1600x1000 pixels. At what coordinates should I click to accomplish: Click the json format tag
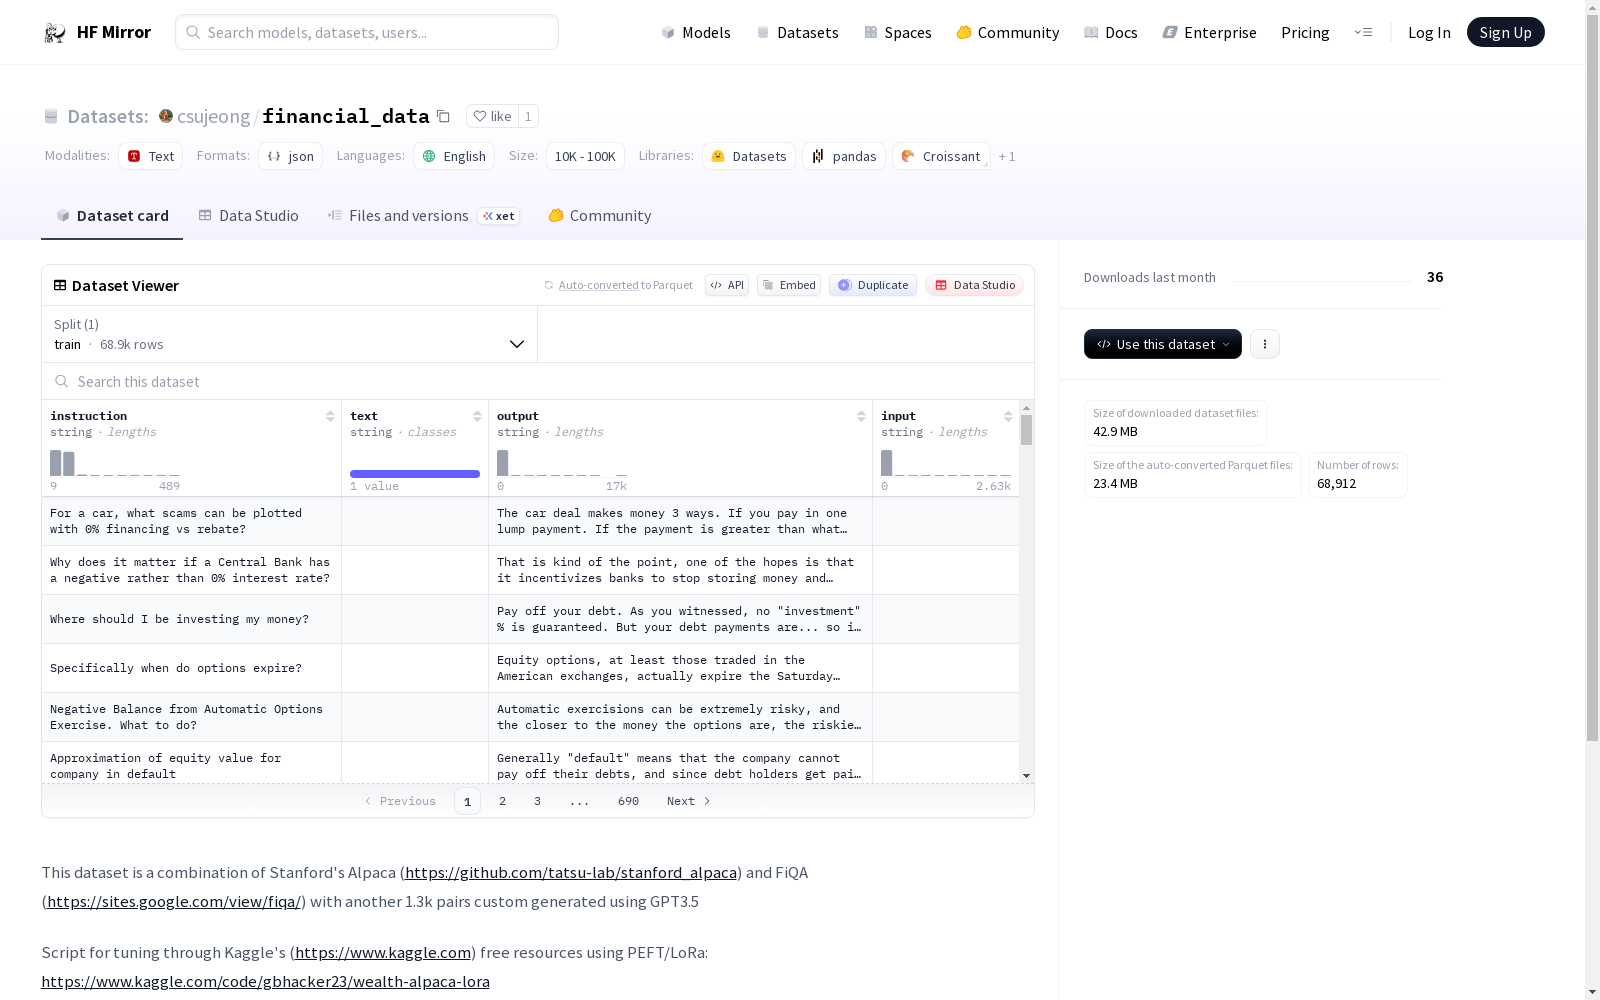click(x=290, y=156)
